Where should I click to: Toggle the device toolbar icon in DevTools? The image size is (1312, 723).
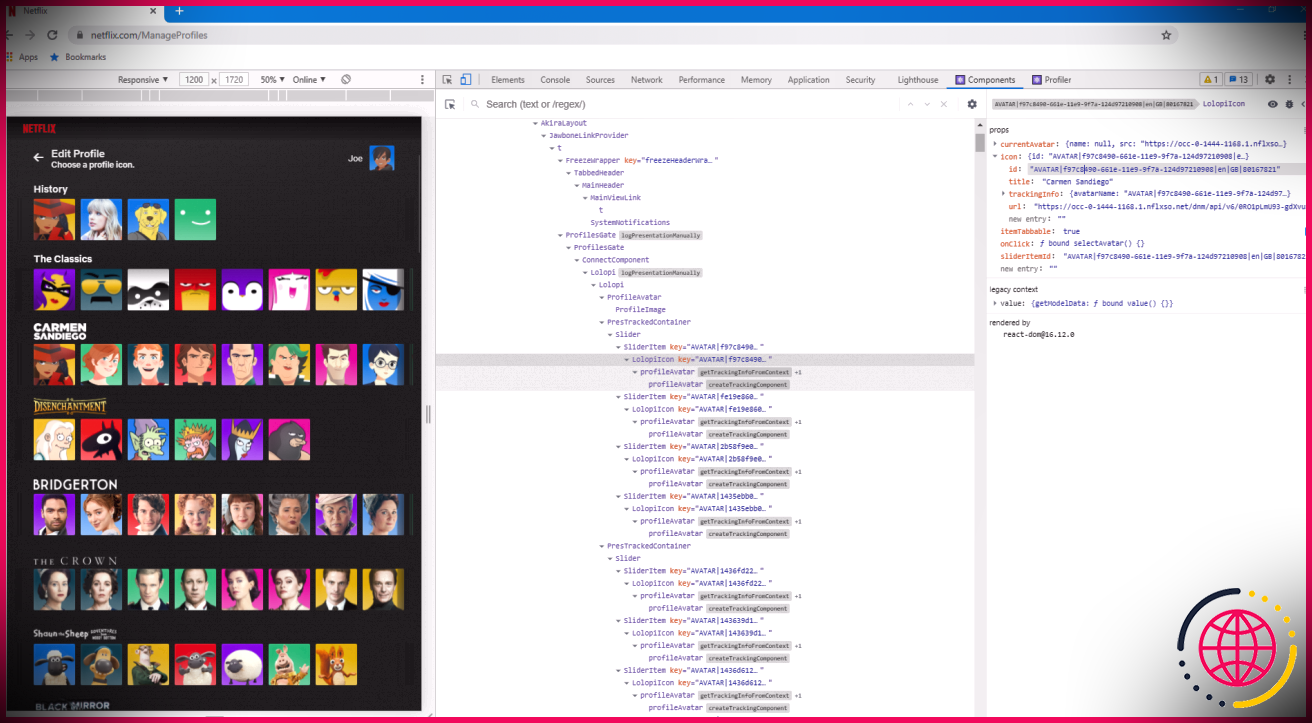465,80
